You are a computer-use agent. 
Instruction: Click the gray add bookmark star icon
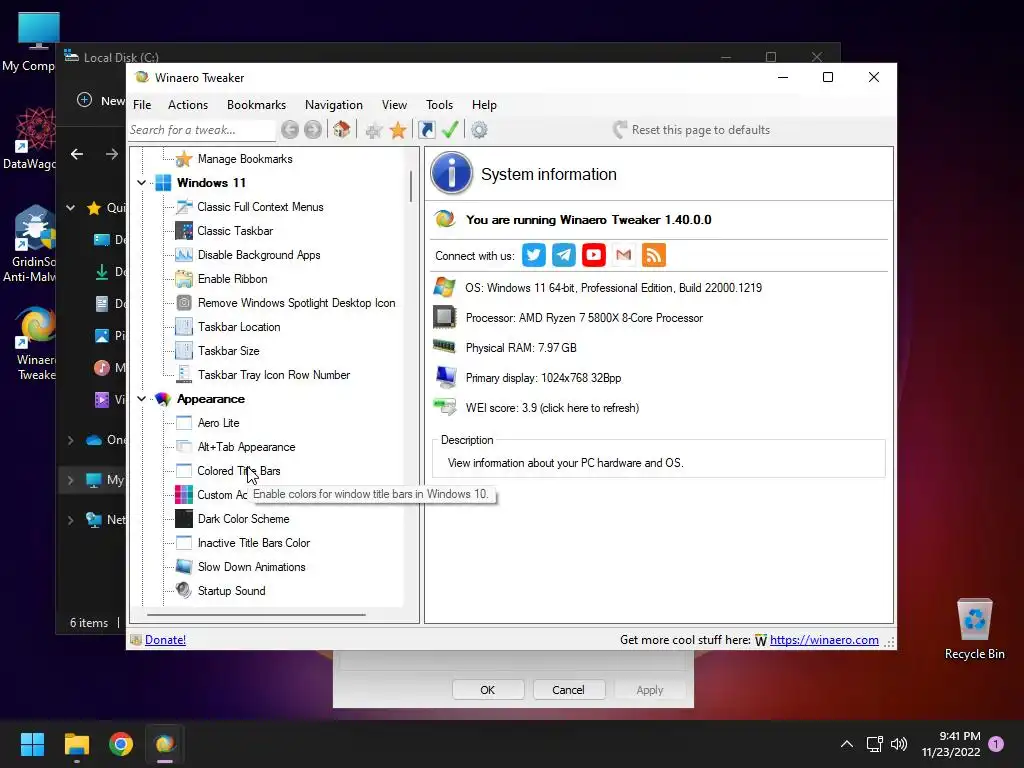374,130
